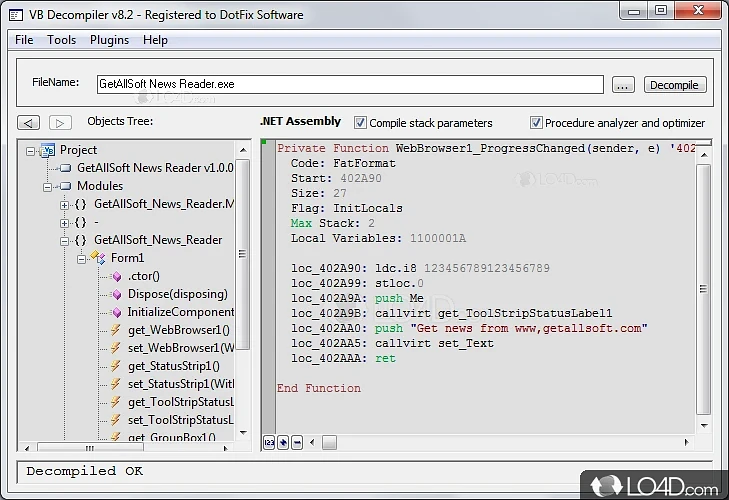Click the line numbers icon below code
Viewport: 729px width, 500px height.
point(268,442)
